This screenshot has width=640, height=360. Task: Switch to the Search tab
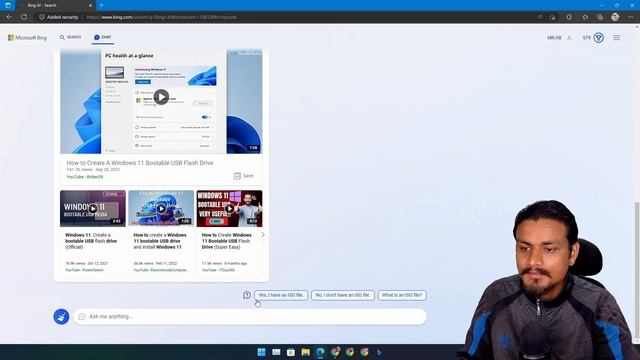tap(71, 37)
